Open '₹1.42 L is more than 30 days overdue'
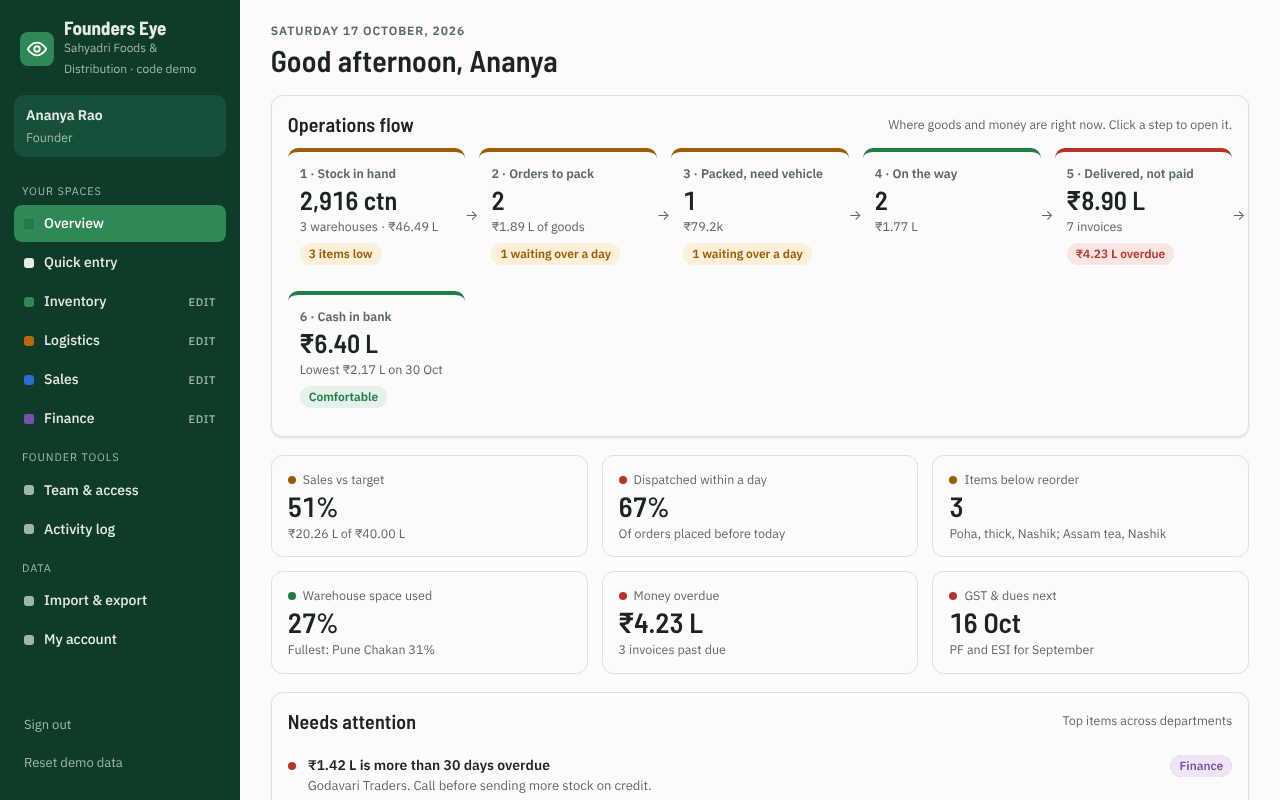This screenshot has width=1280, height=800. 429,765
